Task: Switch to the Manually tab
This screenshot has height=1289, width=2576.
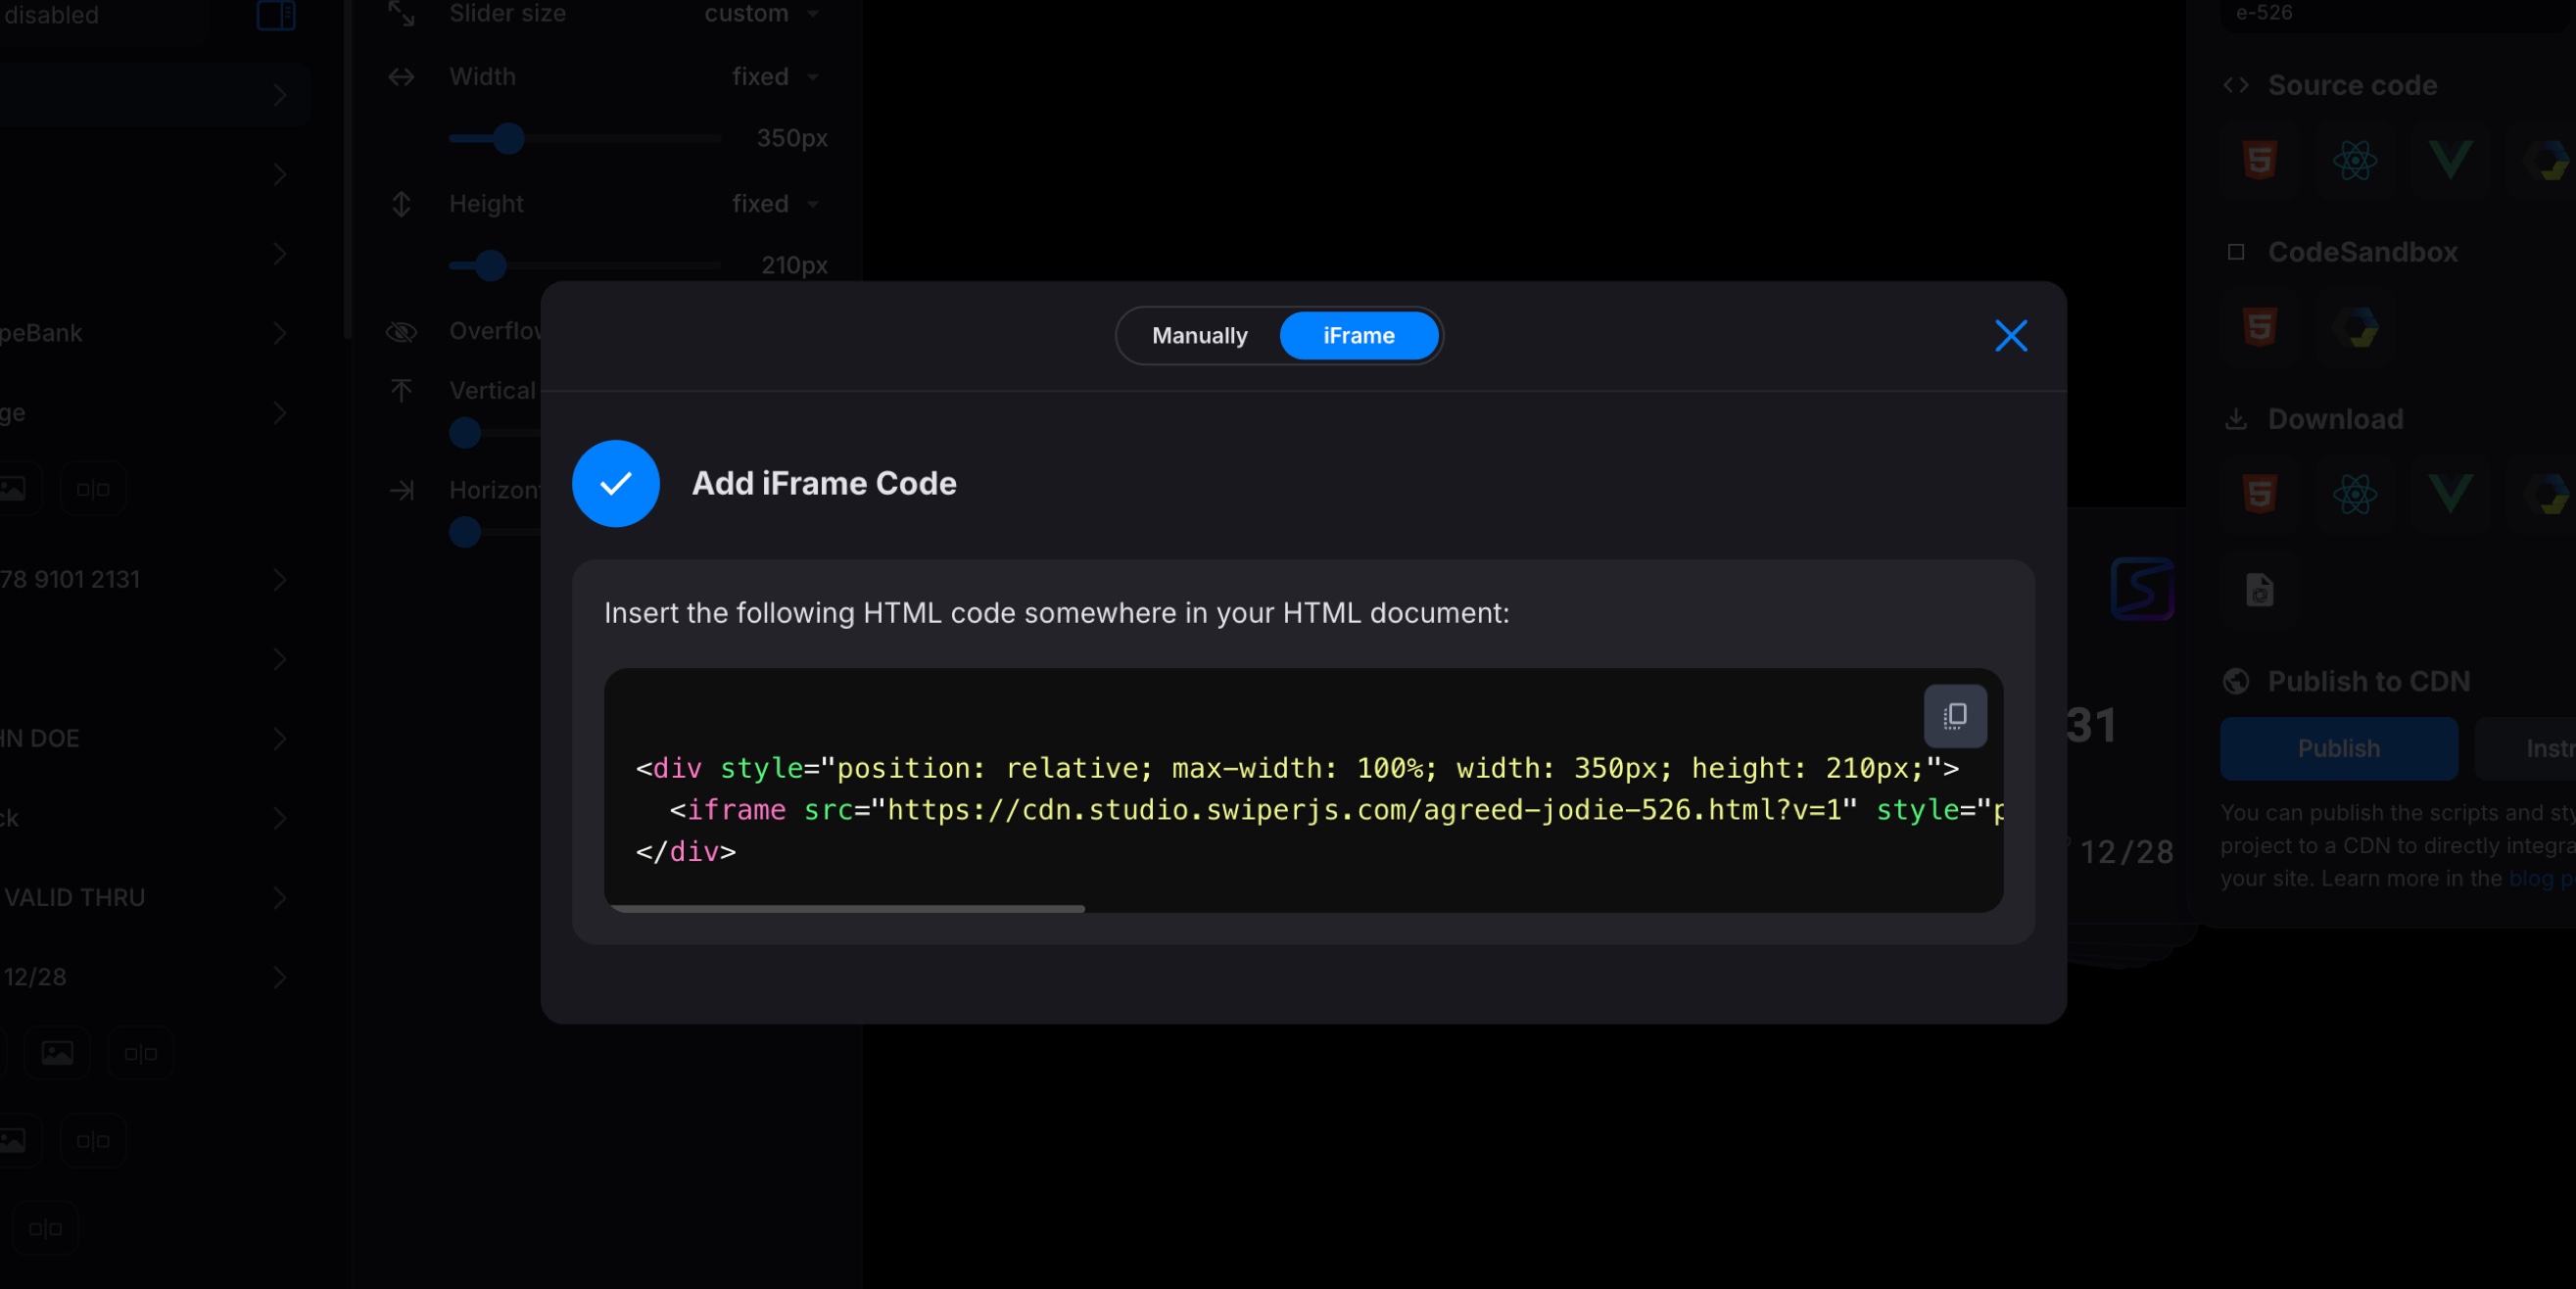Action: coord(1199,336)
